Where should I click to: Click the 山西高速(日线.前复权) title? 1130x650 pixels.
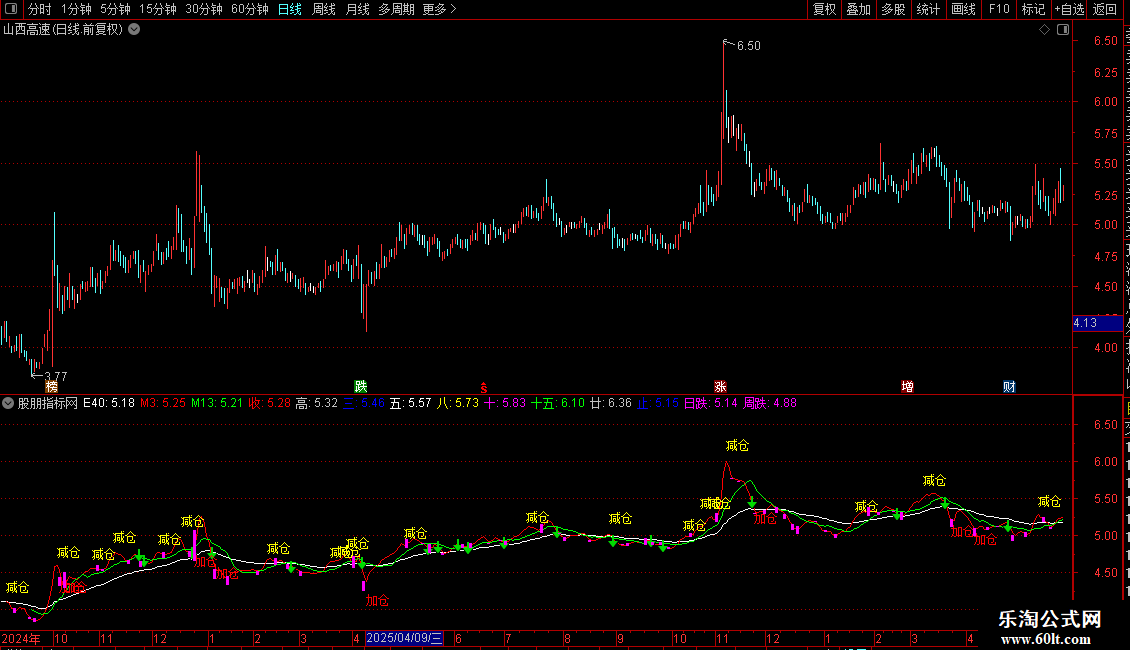point(63,30)
